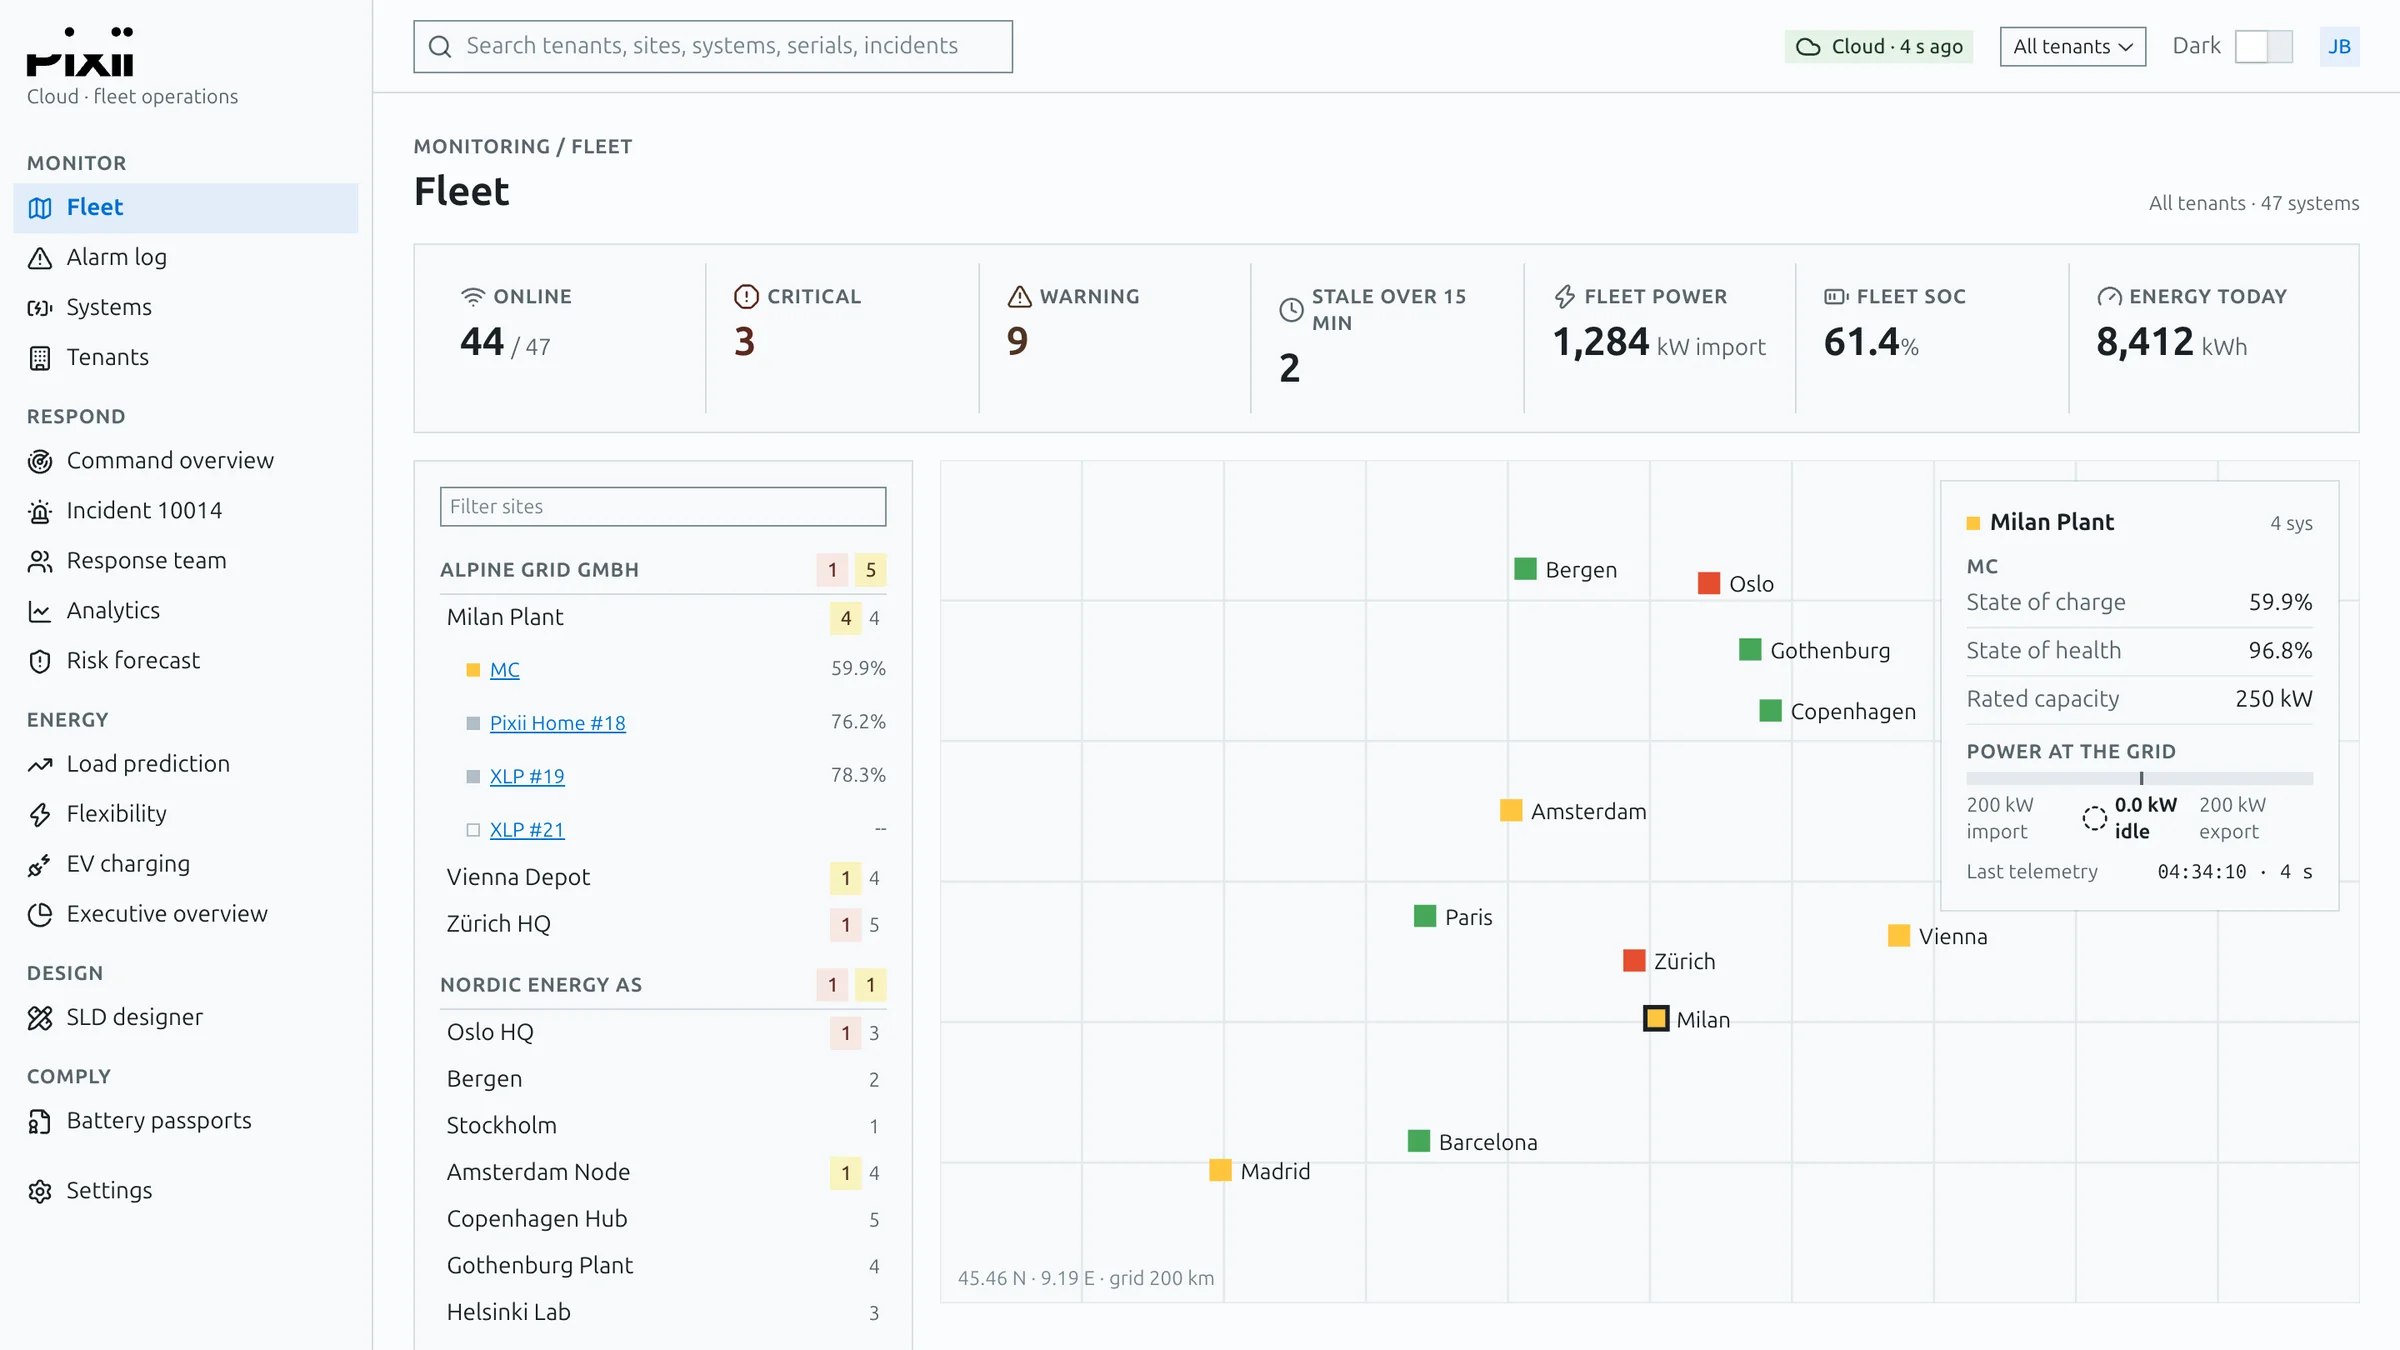This screenshot has height=1350, width=2400.
Task: Click the Incident 10014 siren icon
Action: (40, 511)
